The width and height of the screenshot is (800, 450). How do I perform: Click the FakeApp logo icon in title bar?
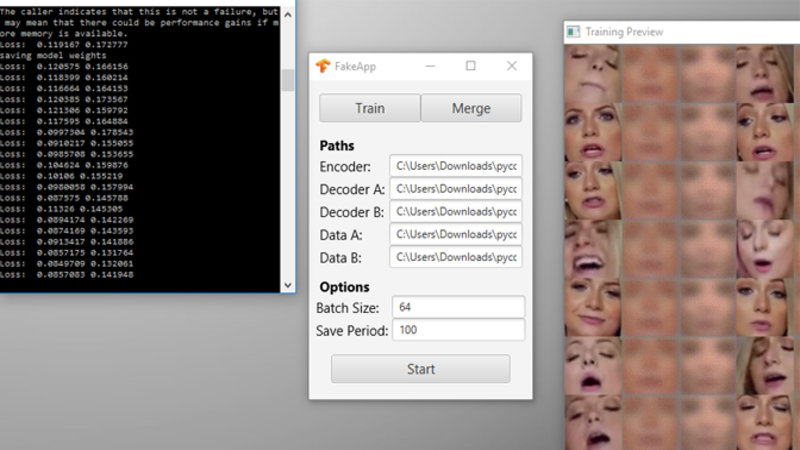tap(322, 66)
